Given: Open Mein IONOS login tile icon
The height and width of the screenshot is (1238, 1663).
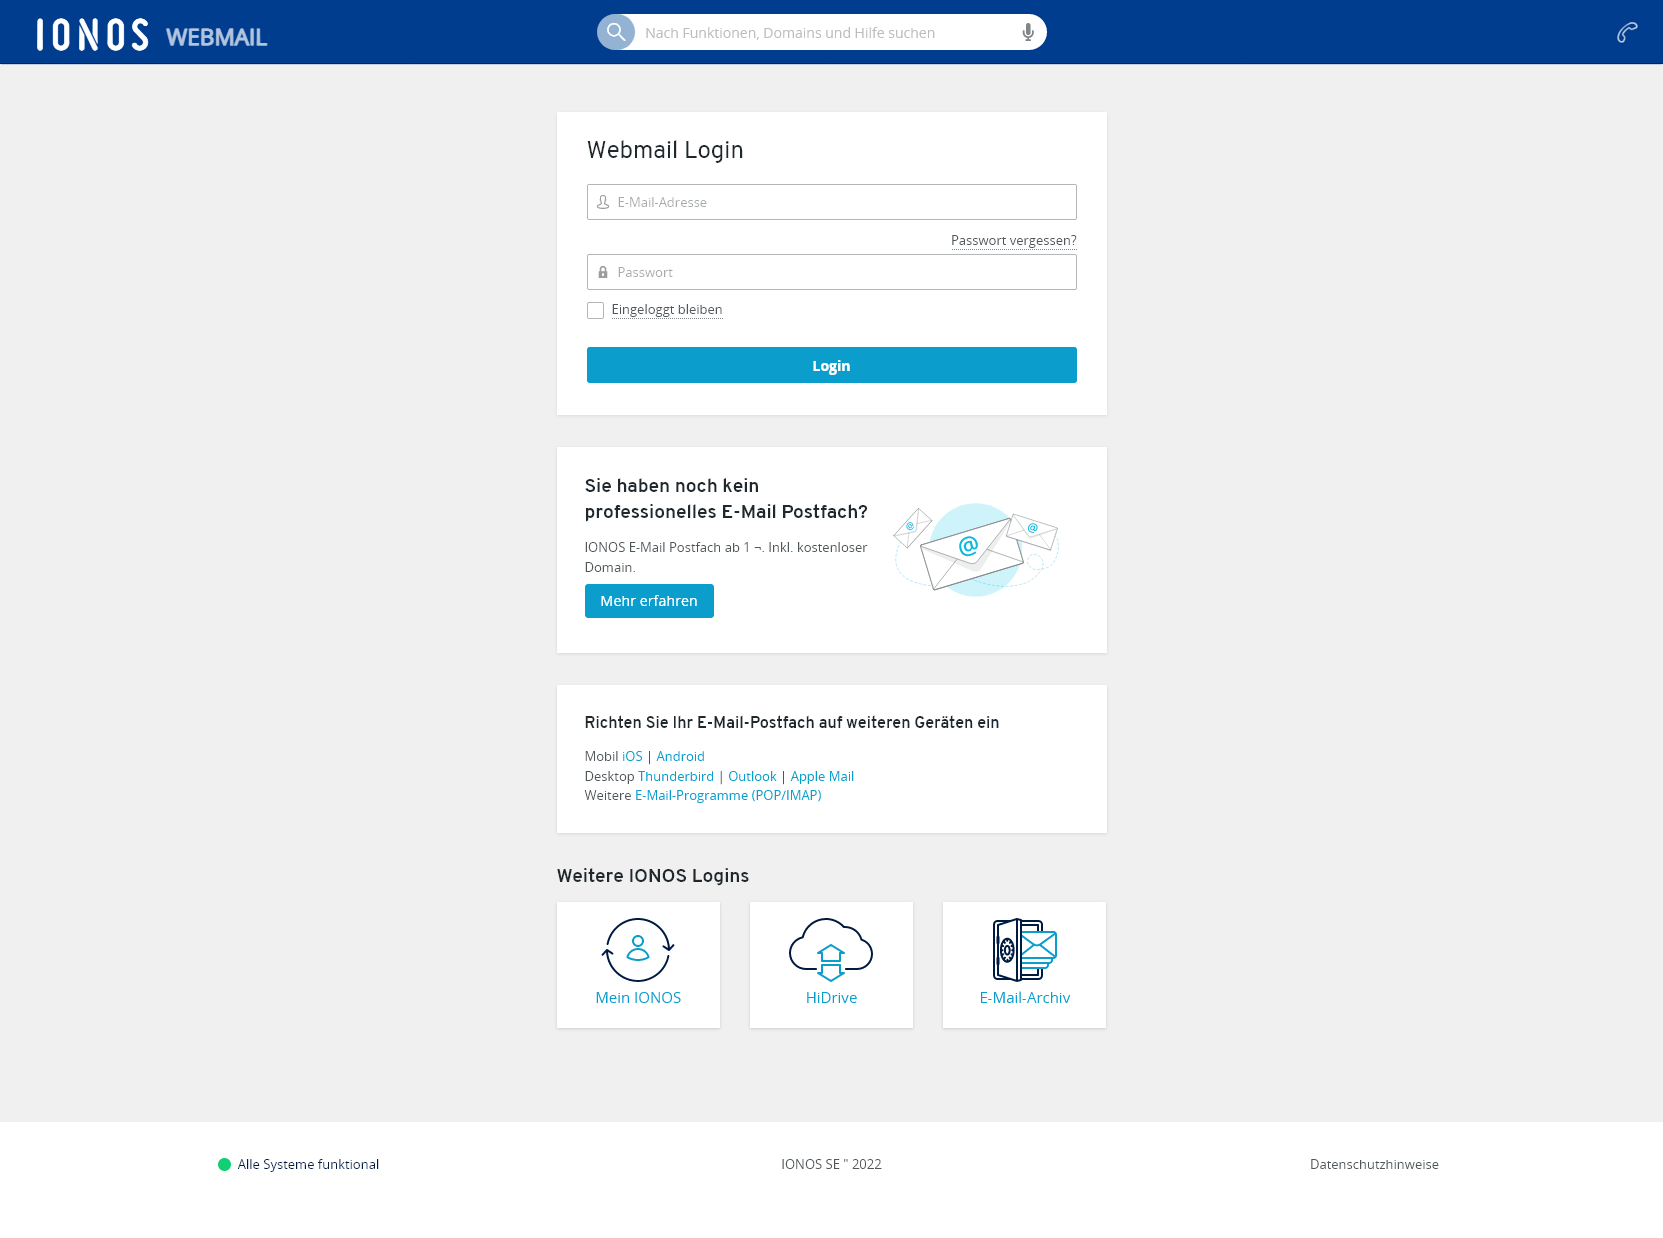Looking at the screenshot, I should [638, 950].
